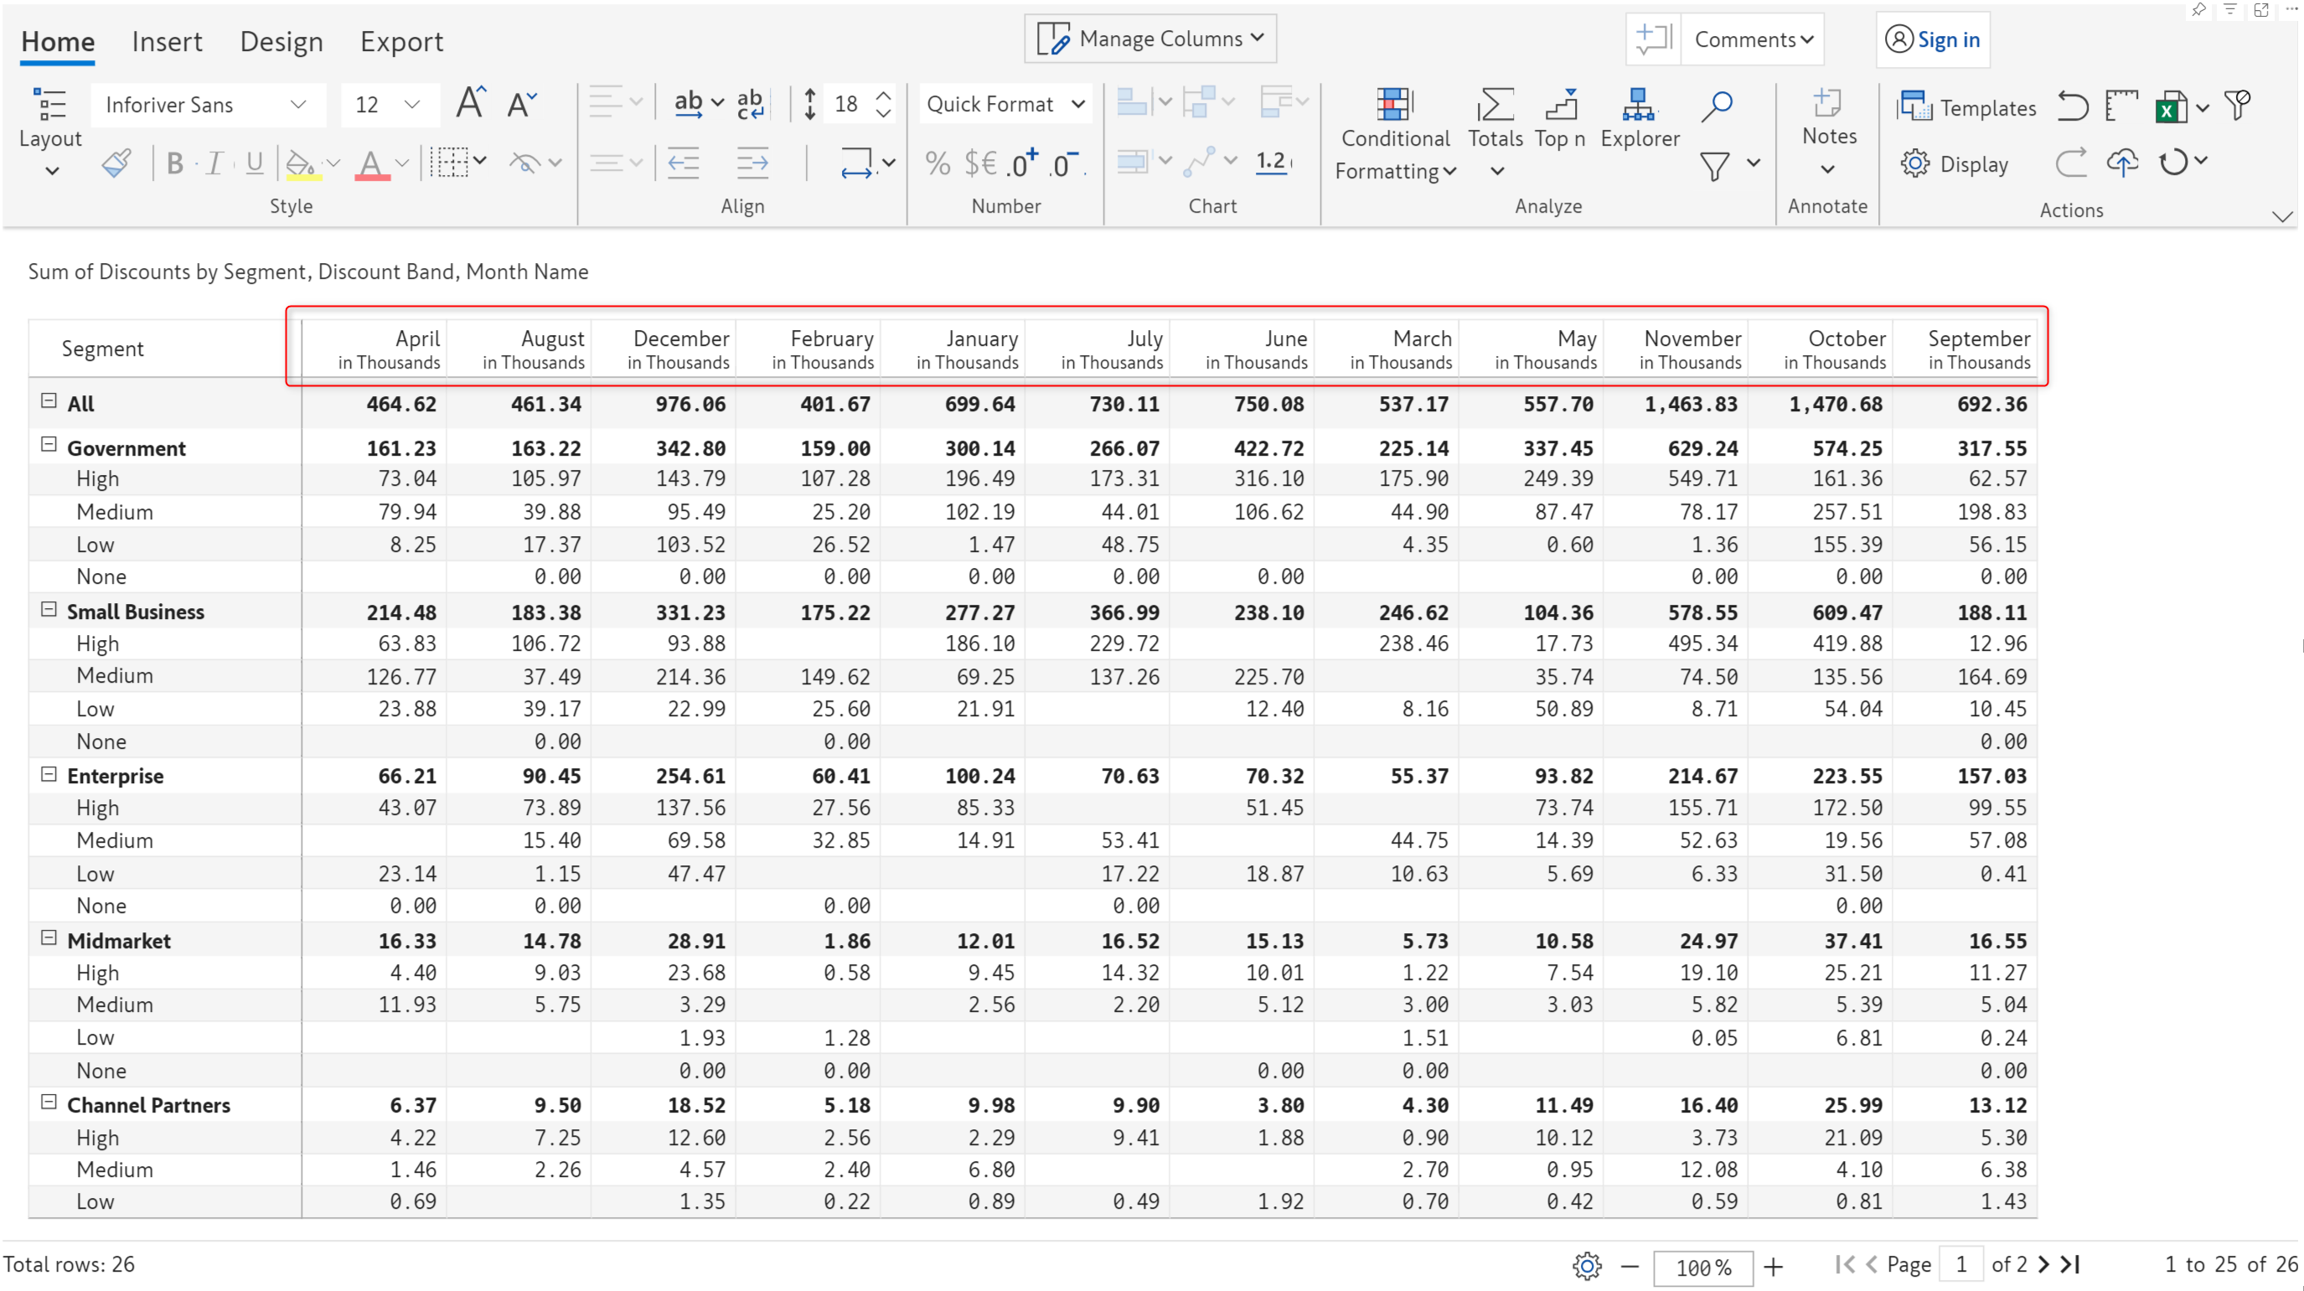Switch to the Design tab
The width and height of the screenshot is (2304, 1291).
[281, 41]
